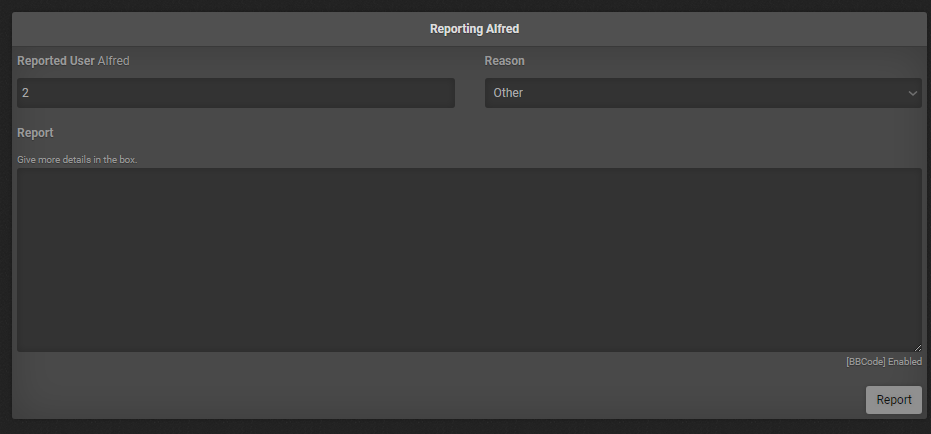Click the Report submit button
The image size is (931, 434).
pyautogui.click(x=893, y=400)
